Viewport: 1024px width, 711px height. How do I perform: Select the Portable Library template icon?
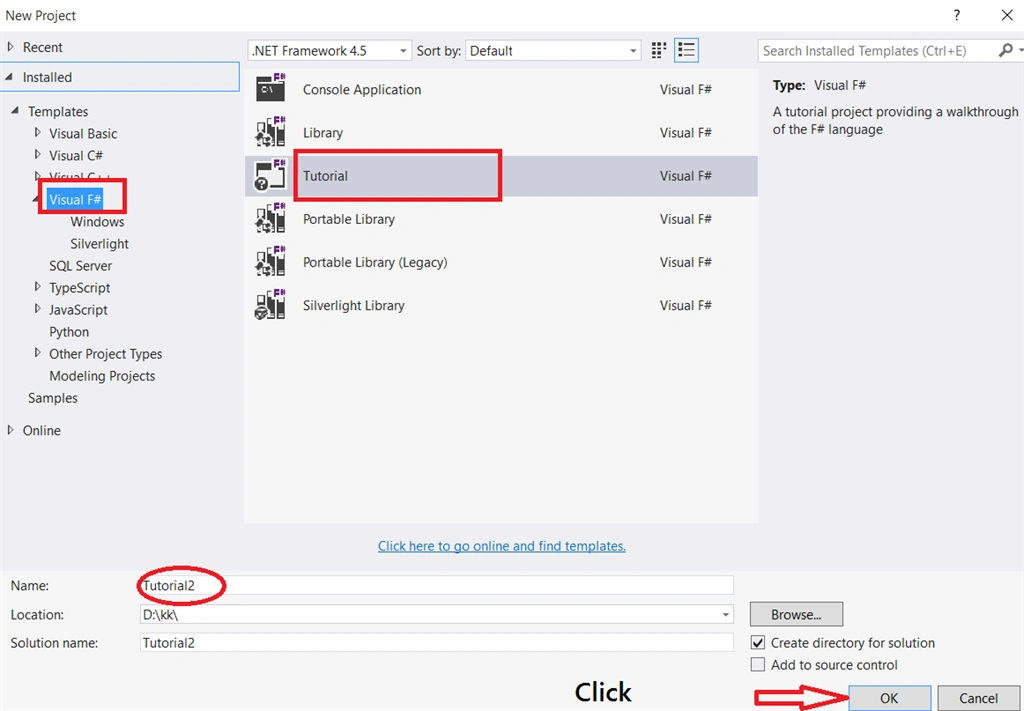pos(270,219)
